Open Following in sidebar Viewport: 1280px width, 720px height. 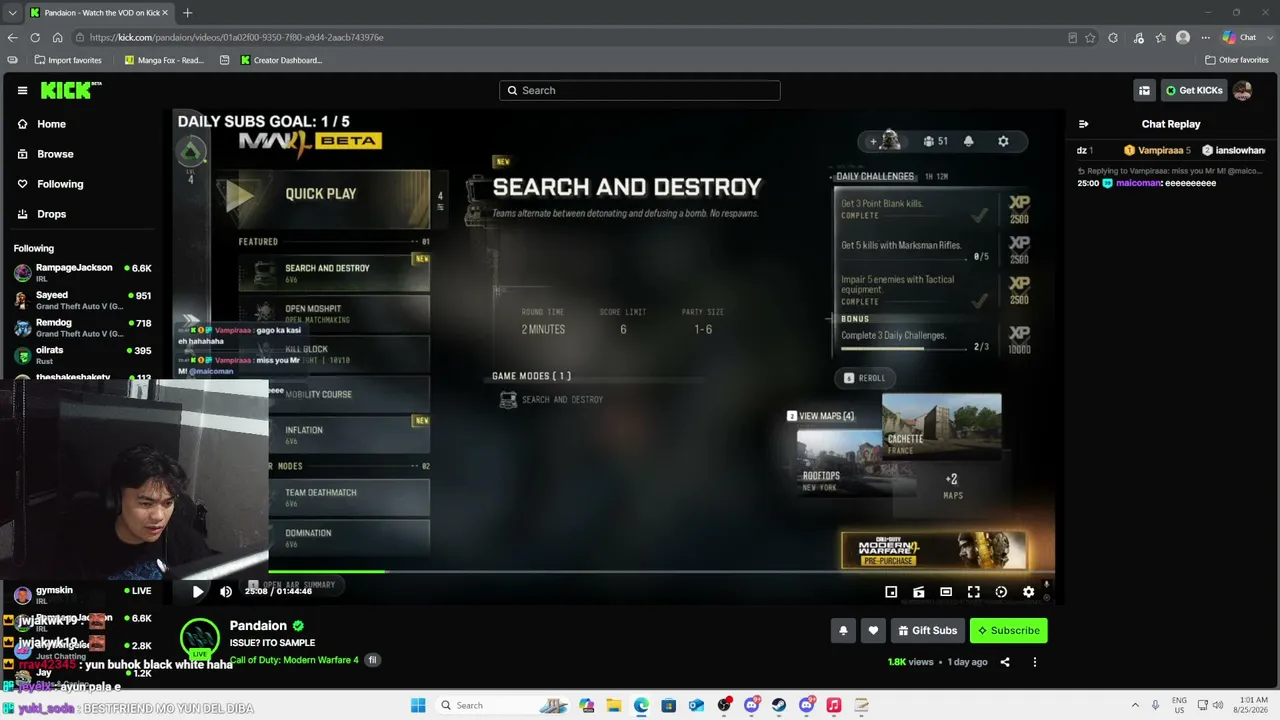coord(60,184)
